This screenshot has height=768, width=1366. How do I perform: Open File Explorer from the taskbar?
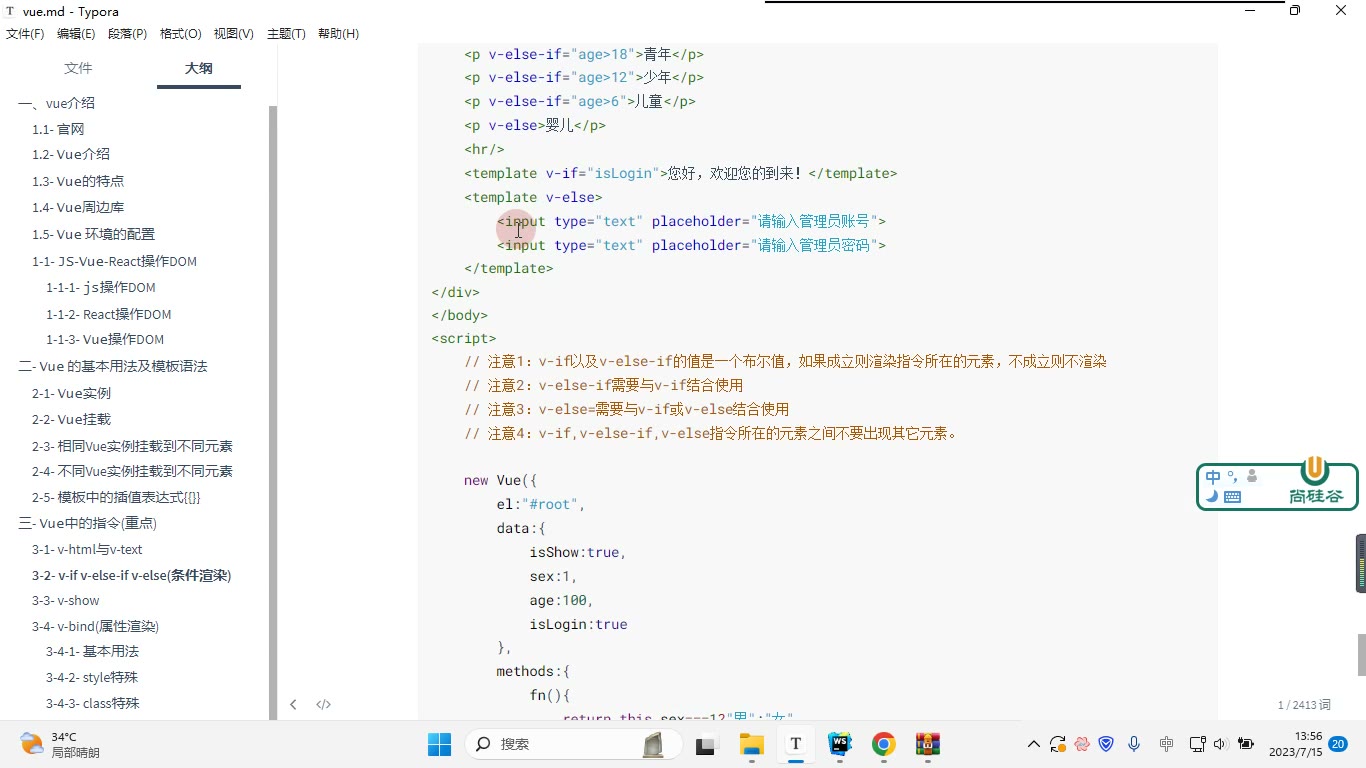(751, 744)
